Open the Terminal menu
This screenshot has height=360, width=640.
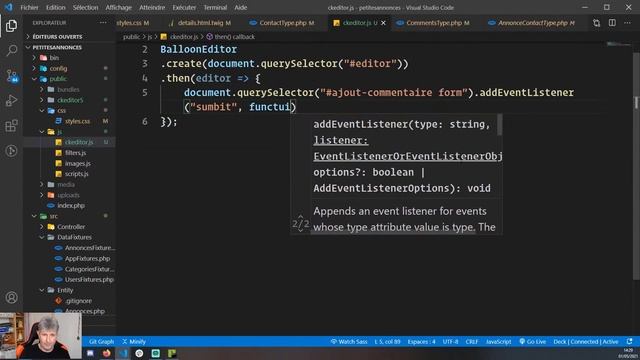(x=215, y=7)
